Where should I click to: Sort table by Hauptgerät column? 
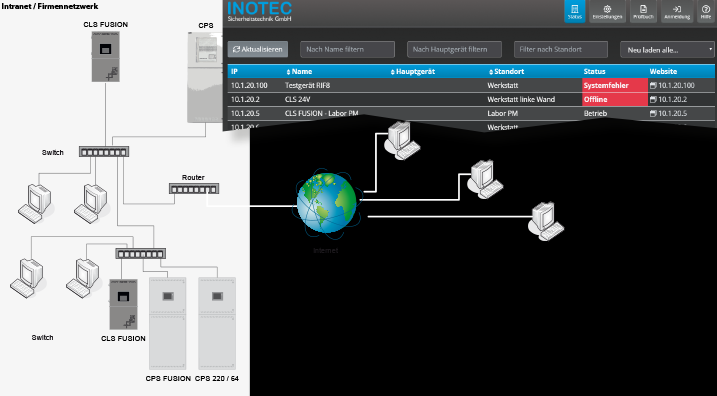click(x=412, y=71)
